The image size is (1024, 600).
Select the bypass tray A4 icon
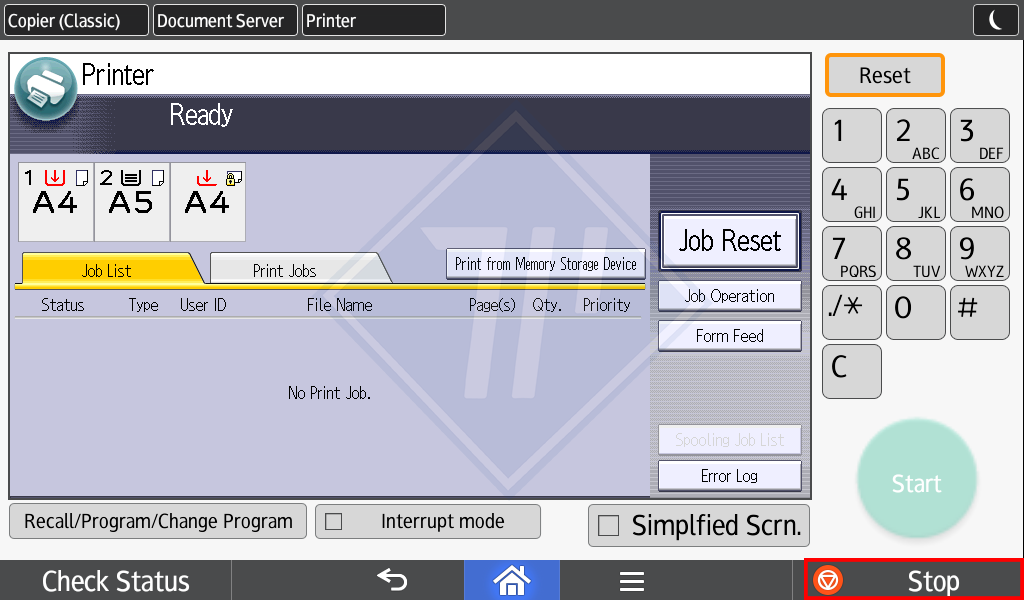[208, 201]
